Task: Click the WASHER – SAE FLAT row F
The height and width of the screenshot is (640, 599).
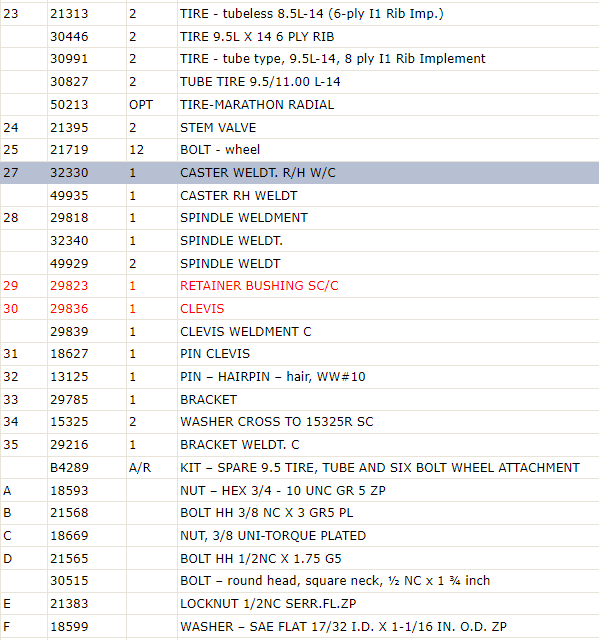Action: 300,626
